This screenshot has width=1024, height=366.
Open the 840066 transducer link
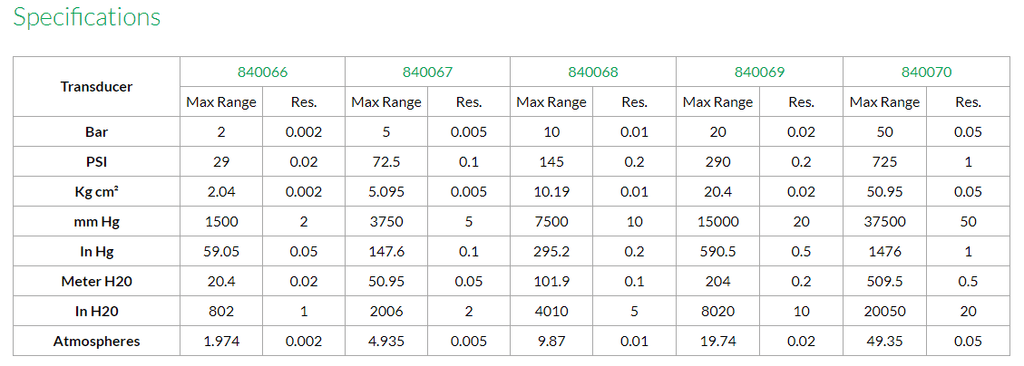click(x=263, y=72)
